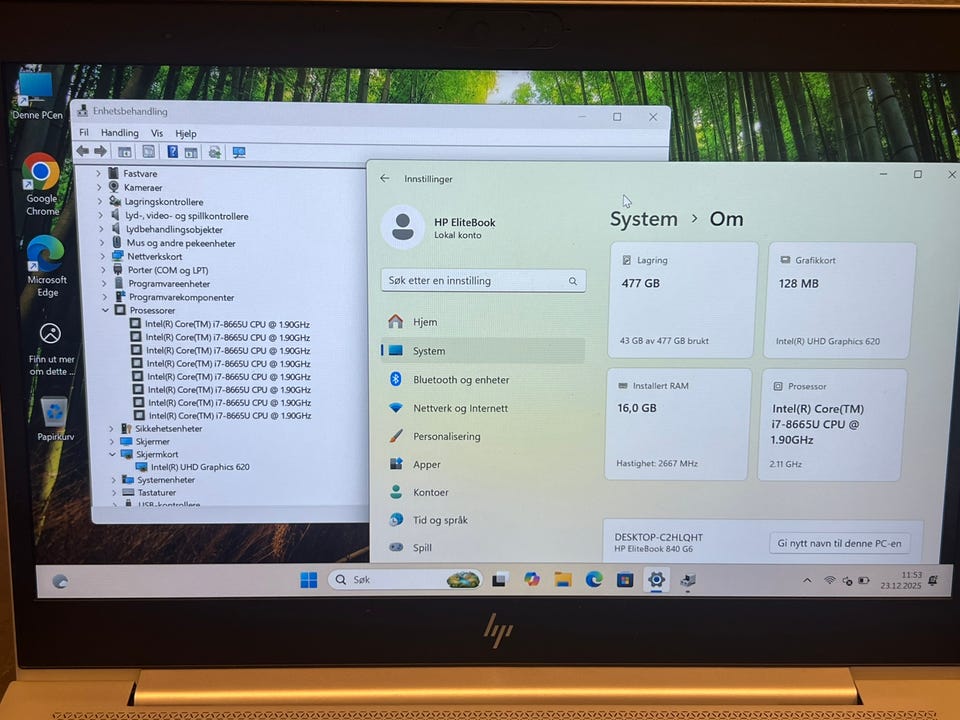
Task: Open Finn ut mer om dette desktop icon
Action: coord(51,348)
